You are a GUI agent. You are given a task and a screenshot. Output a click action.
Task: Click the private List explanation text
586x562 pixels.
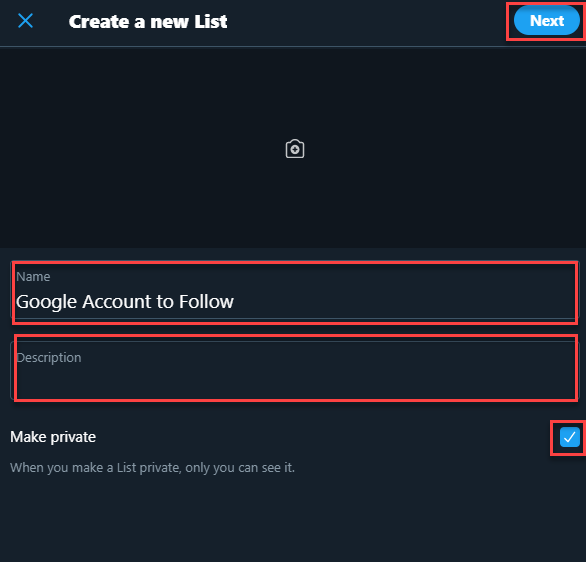coord(152,467)
